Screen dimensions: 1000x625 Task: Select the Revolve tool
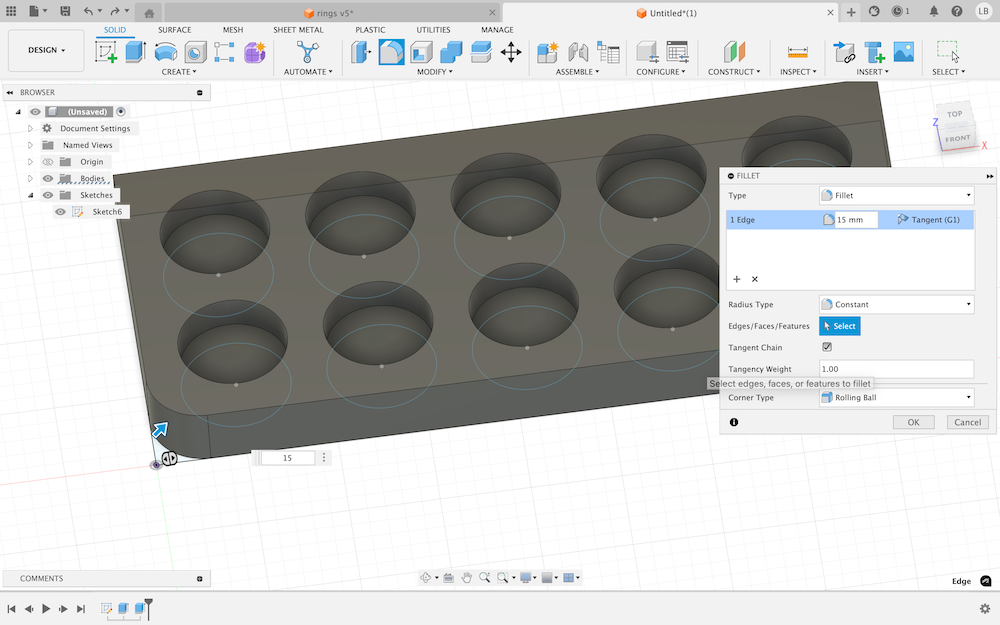[166, 52]
